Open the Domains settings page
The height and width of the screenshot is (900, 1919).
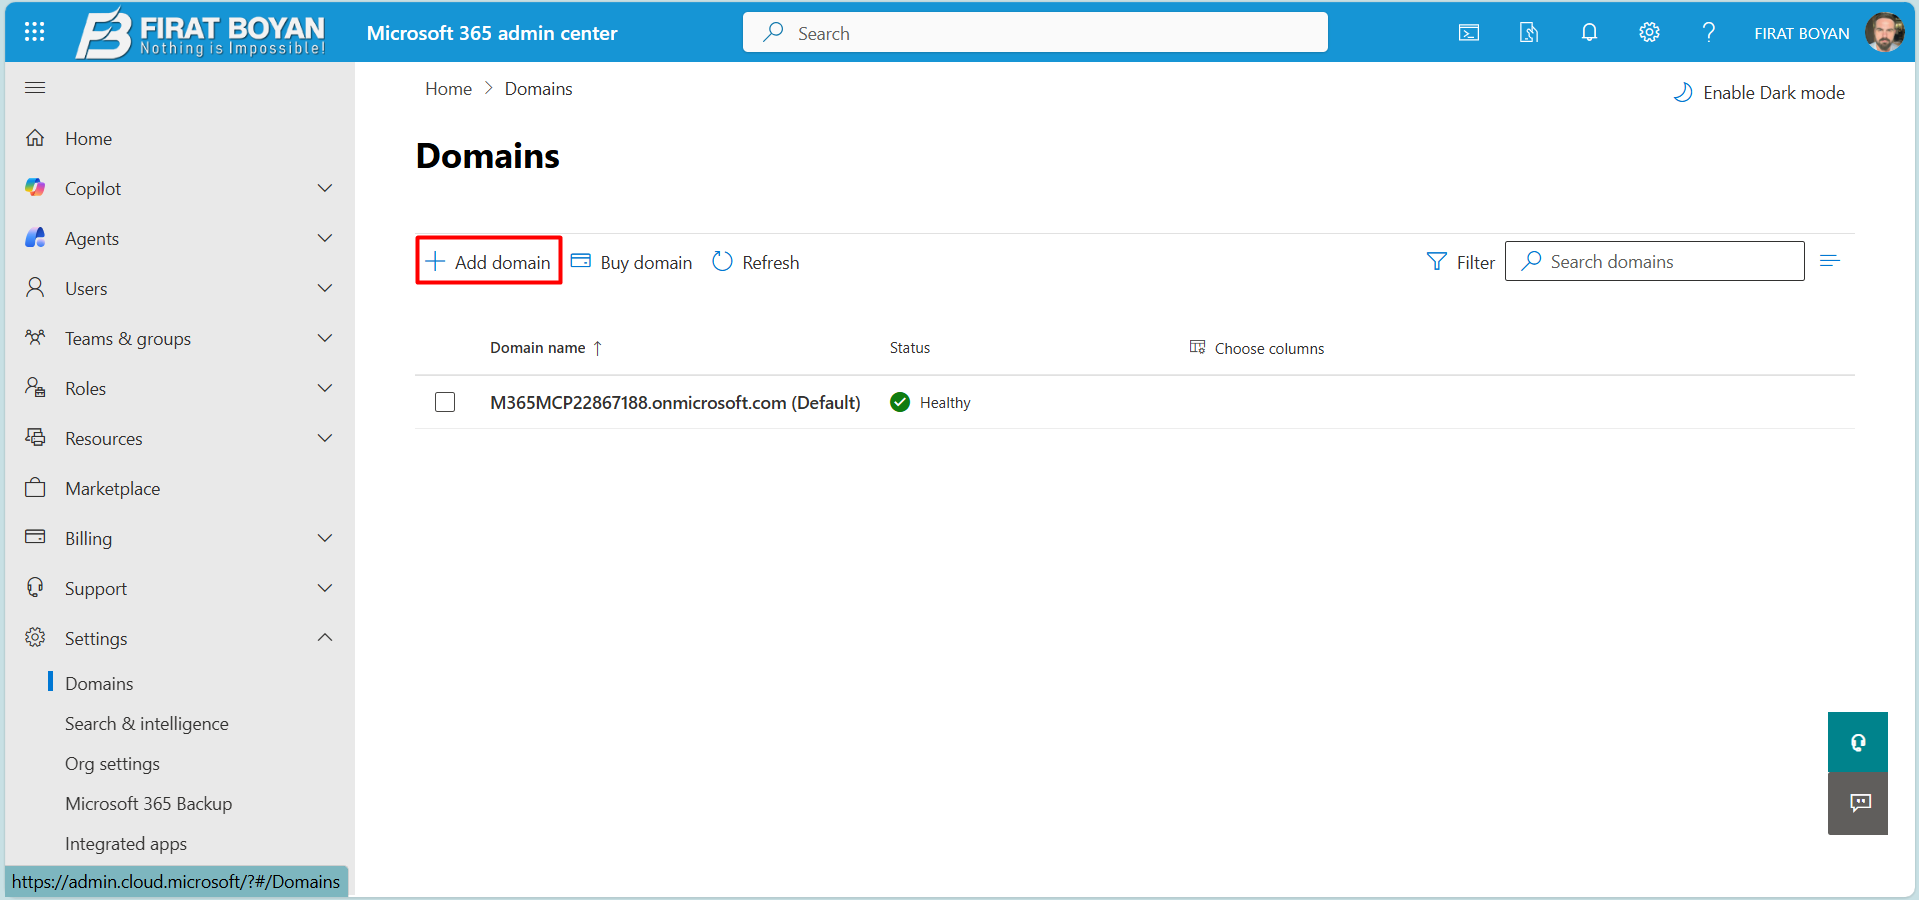pos(99,682)
